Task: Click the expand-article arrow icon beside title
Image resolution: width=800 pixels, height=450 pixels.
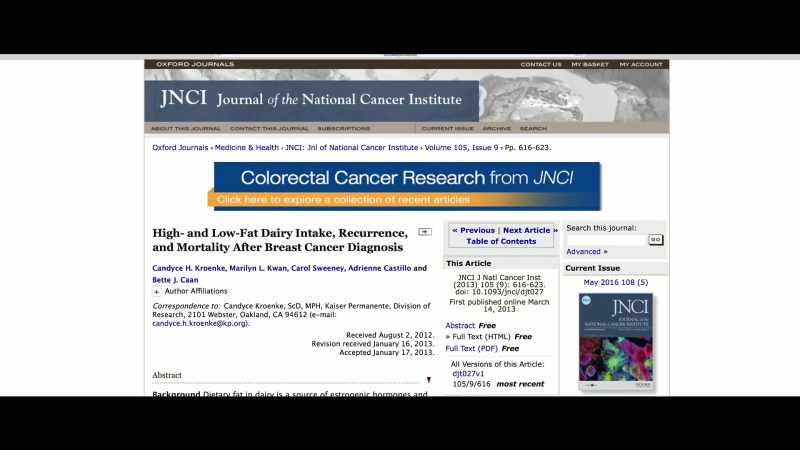Action: click(424, 232)
